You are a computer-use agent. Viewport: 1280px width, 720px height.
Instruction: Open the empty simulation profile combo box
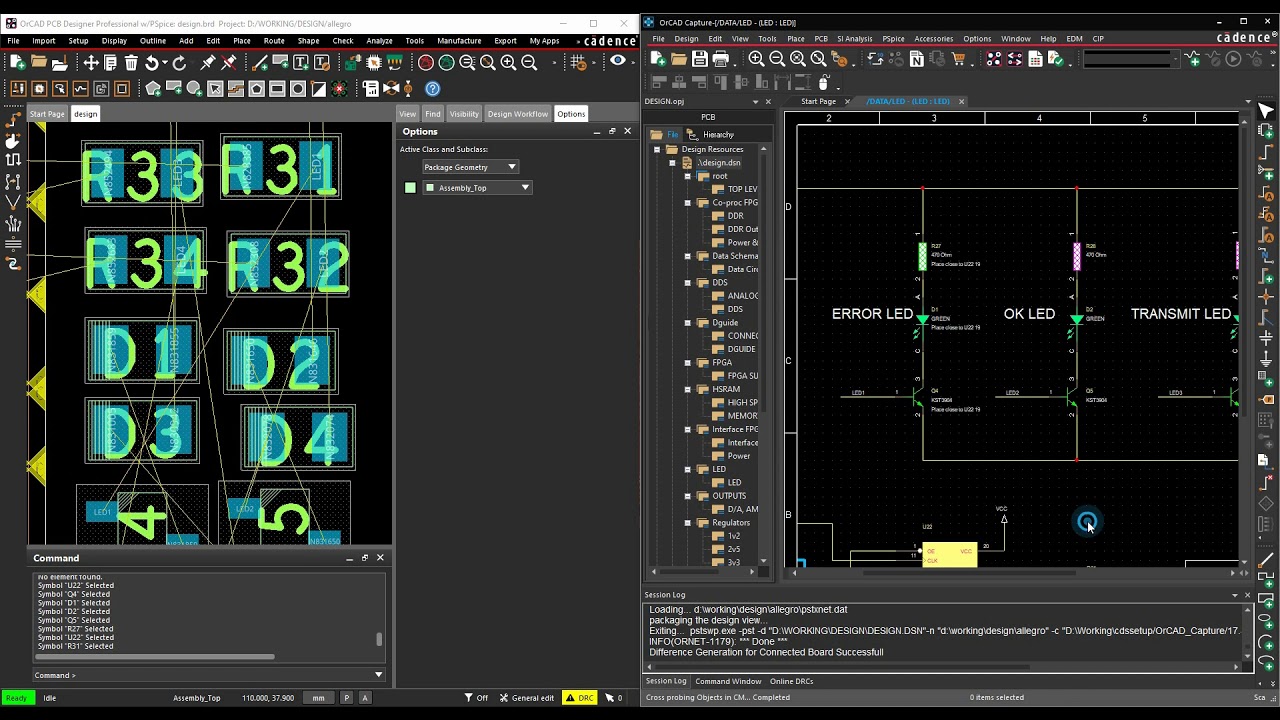coord(1130,59)
